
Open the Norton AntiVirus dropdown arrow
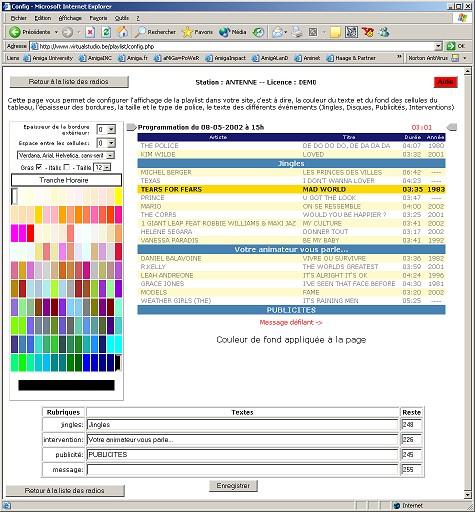pyautogui.click(x=465, y=58)
